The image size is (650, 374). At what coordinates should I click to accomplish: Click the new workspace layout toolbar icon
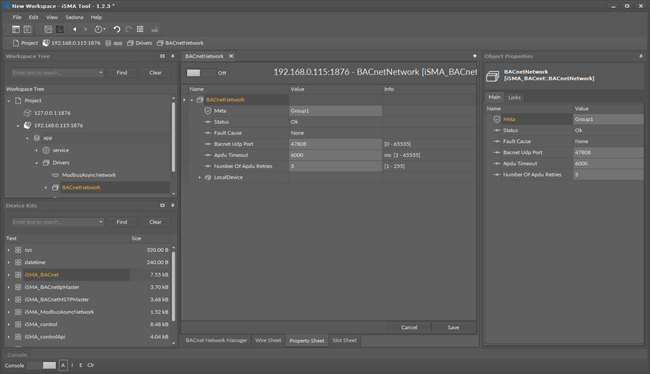(16, 29)
